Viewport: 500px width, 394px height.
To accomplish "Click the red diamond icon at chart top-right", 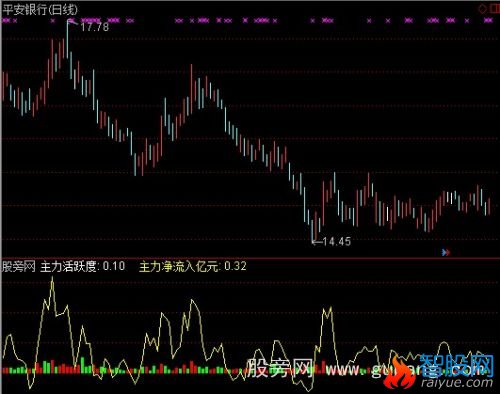I will click(x=482, y=9).
